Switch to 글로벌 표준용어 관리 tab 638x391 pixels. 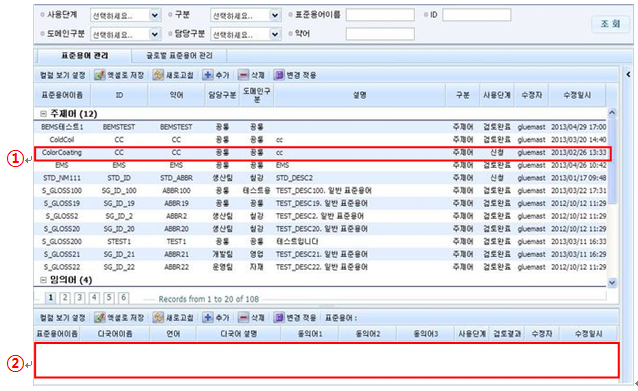[x=179, y=56]
